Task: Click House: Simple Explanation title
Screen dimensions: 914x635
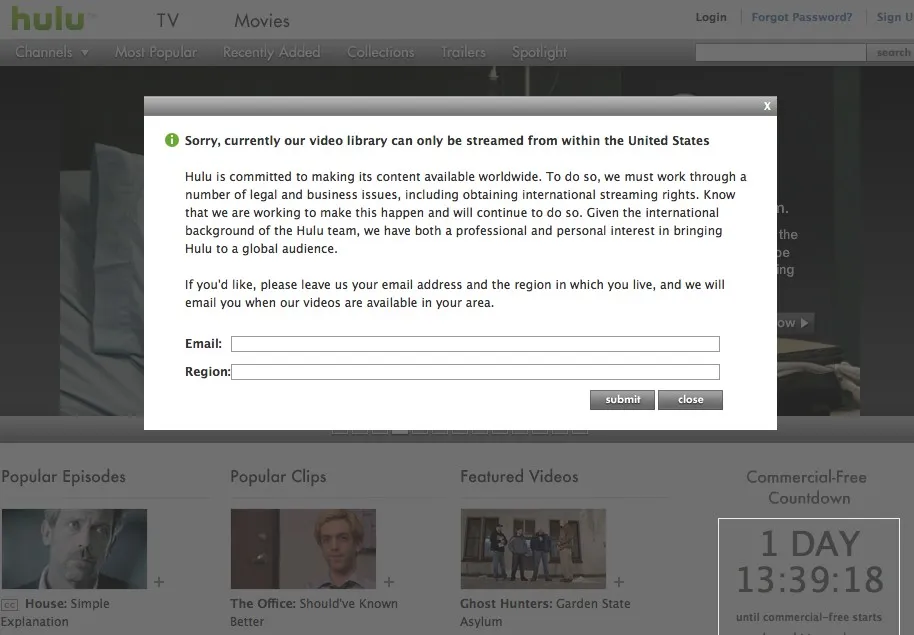Action: 55,612
